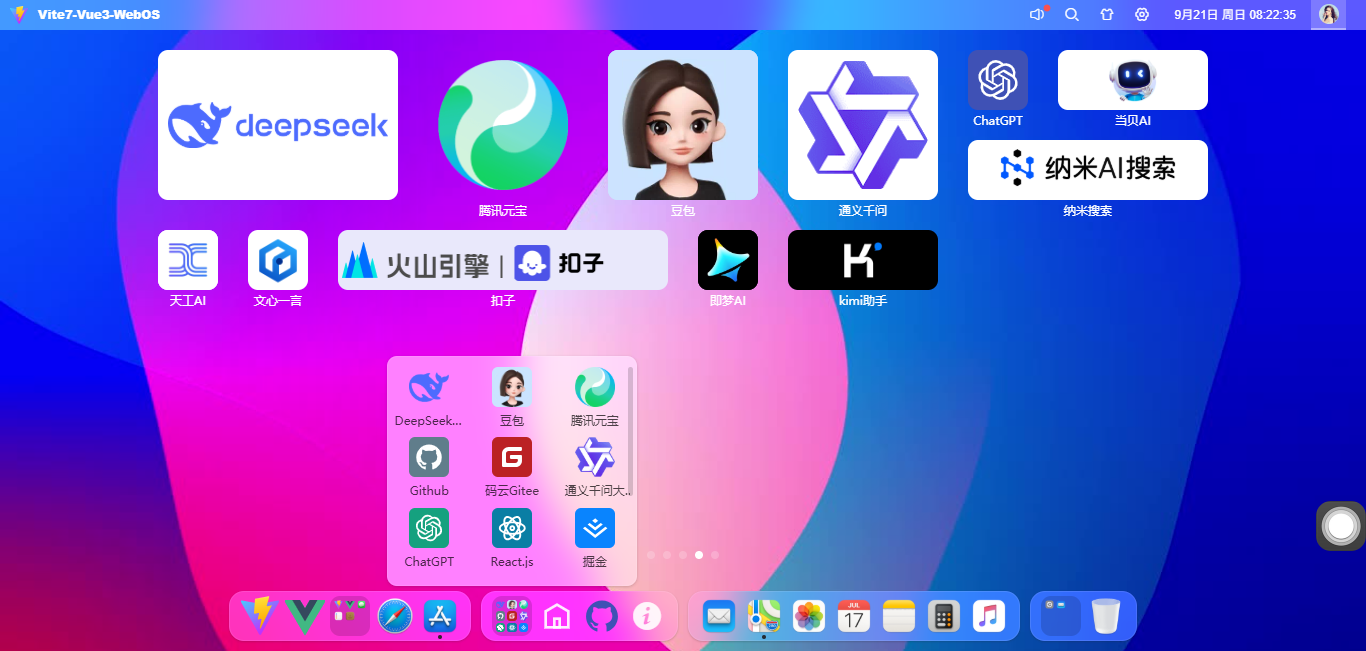Image resolution: width=1366 pixels, height=651 pixels.
Task: Open the DeepSeek desktop shortcut
Action: pos(277,124)
